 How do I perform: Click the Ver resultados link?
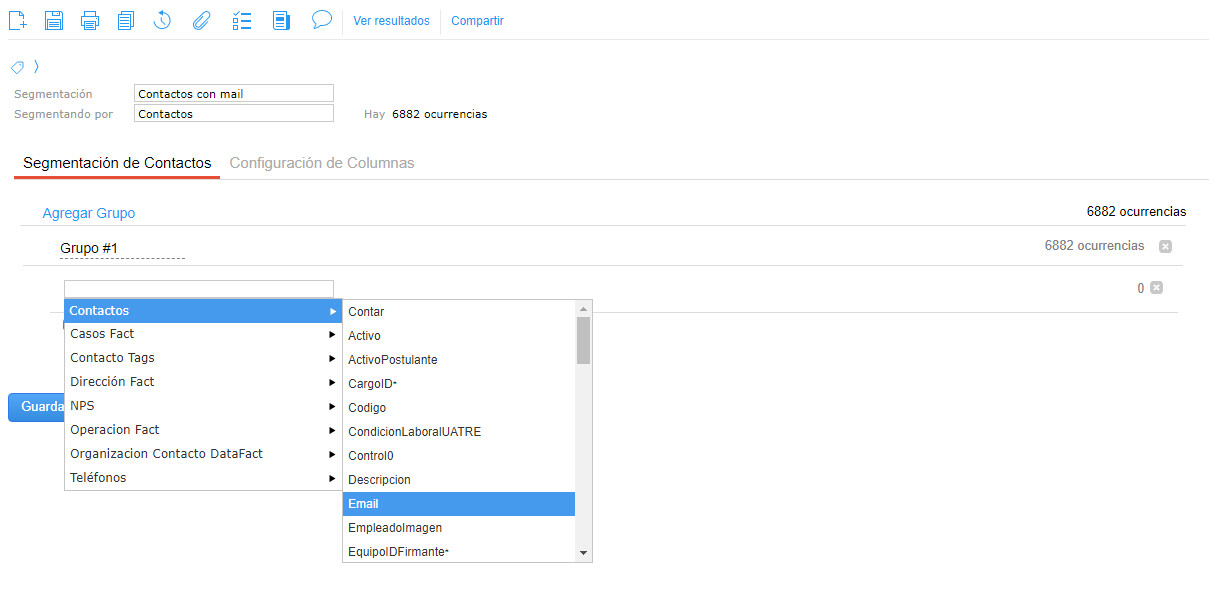tap(391, 21)
